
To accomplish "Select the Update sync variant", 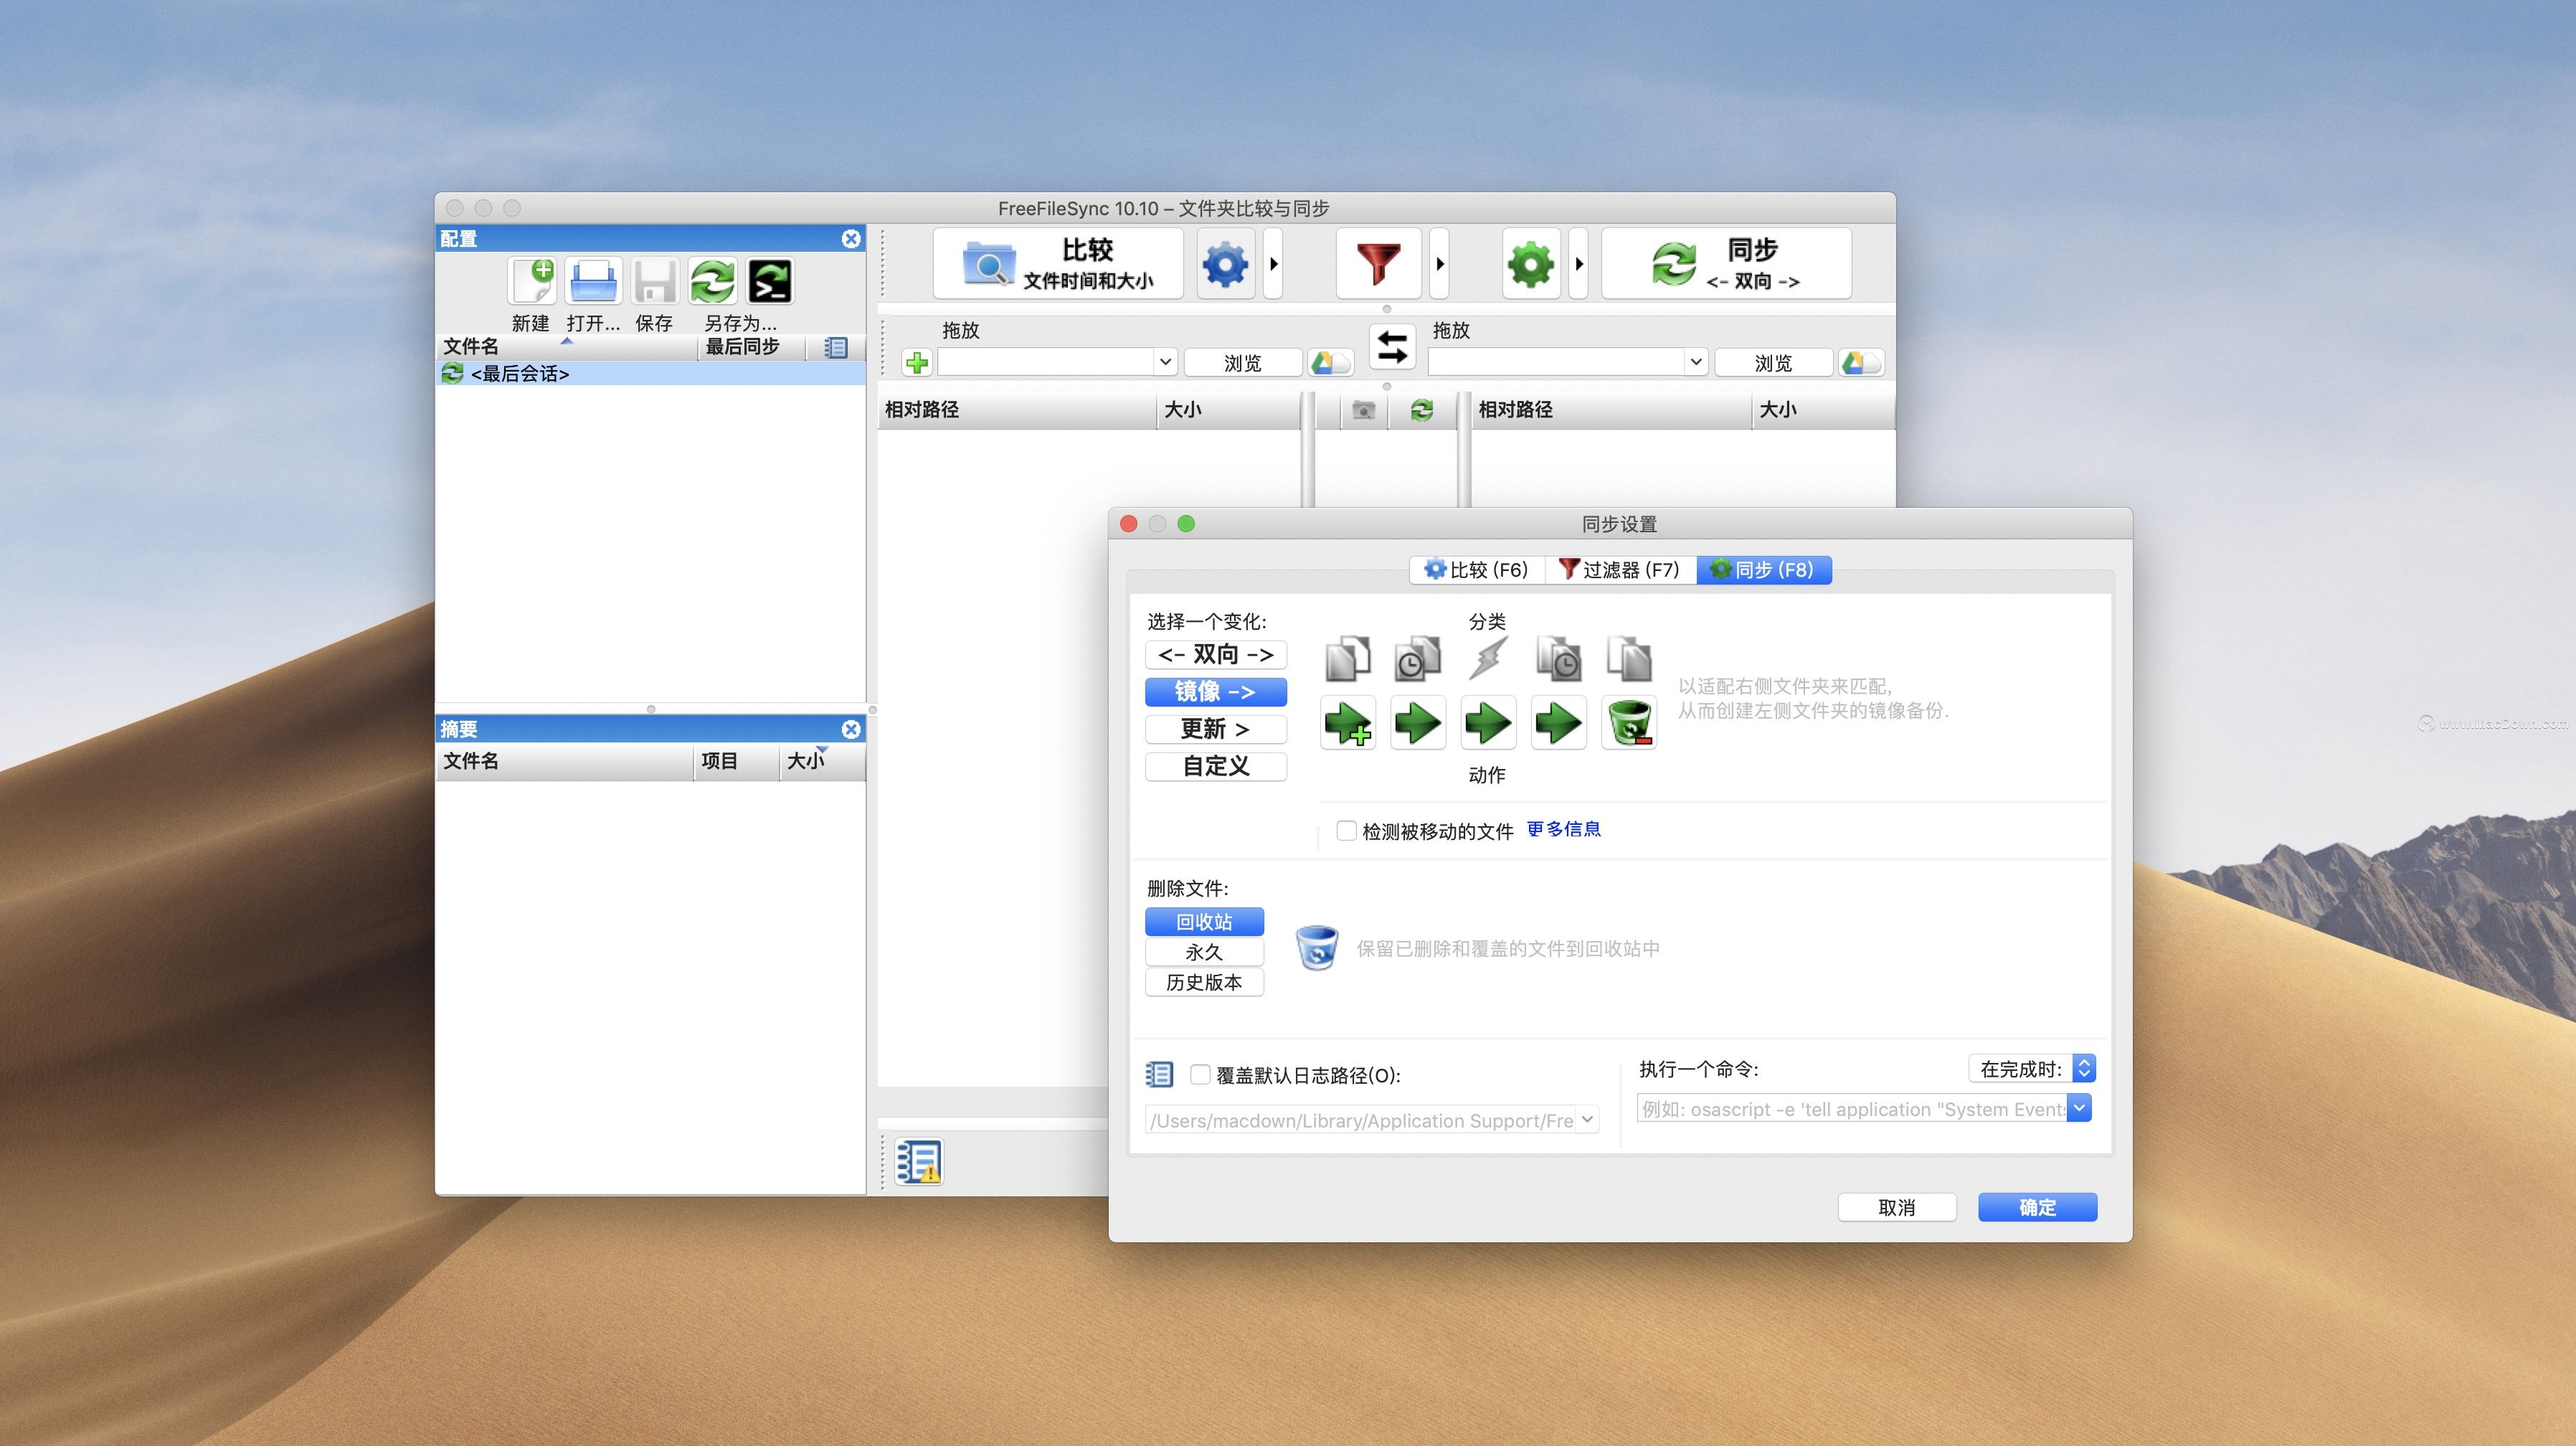I will click(1216, 729).
